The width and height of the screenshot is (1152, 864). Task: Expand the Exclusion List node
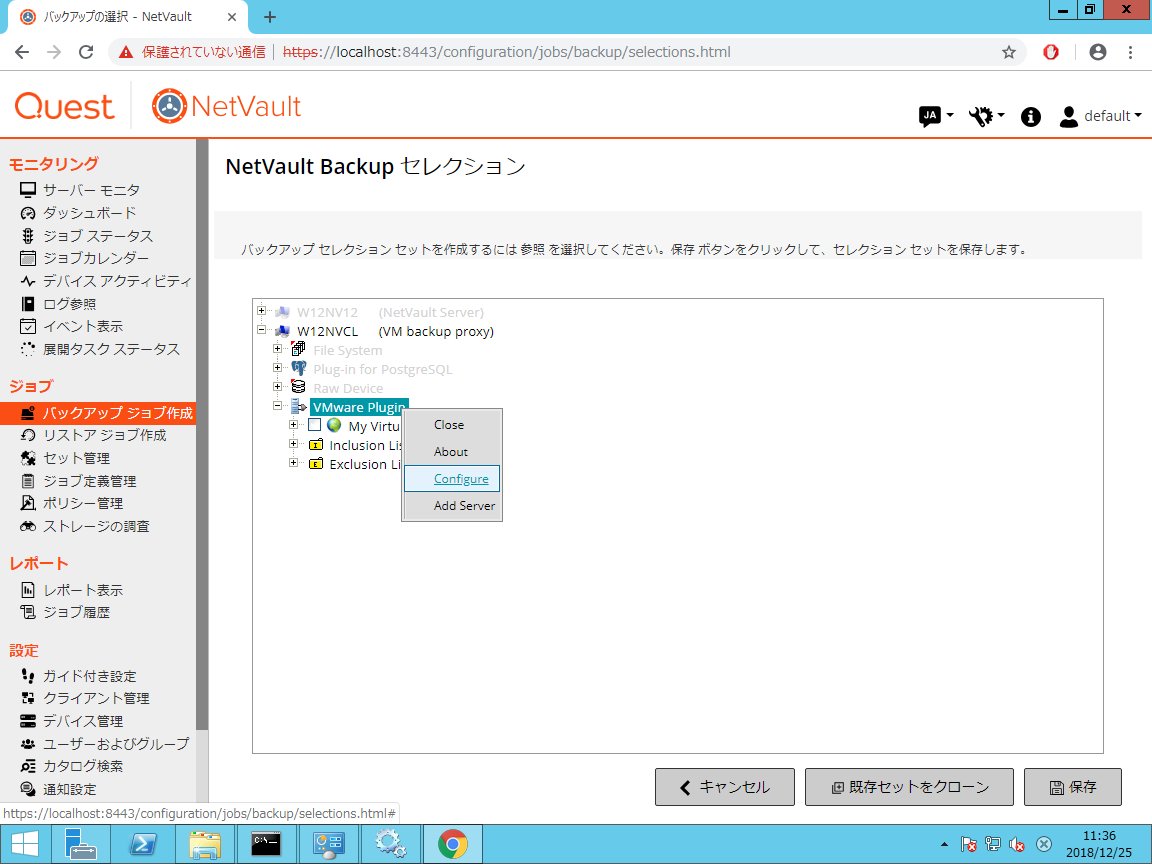[x=293, y=463]
